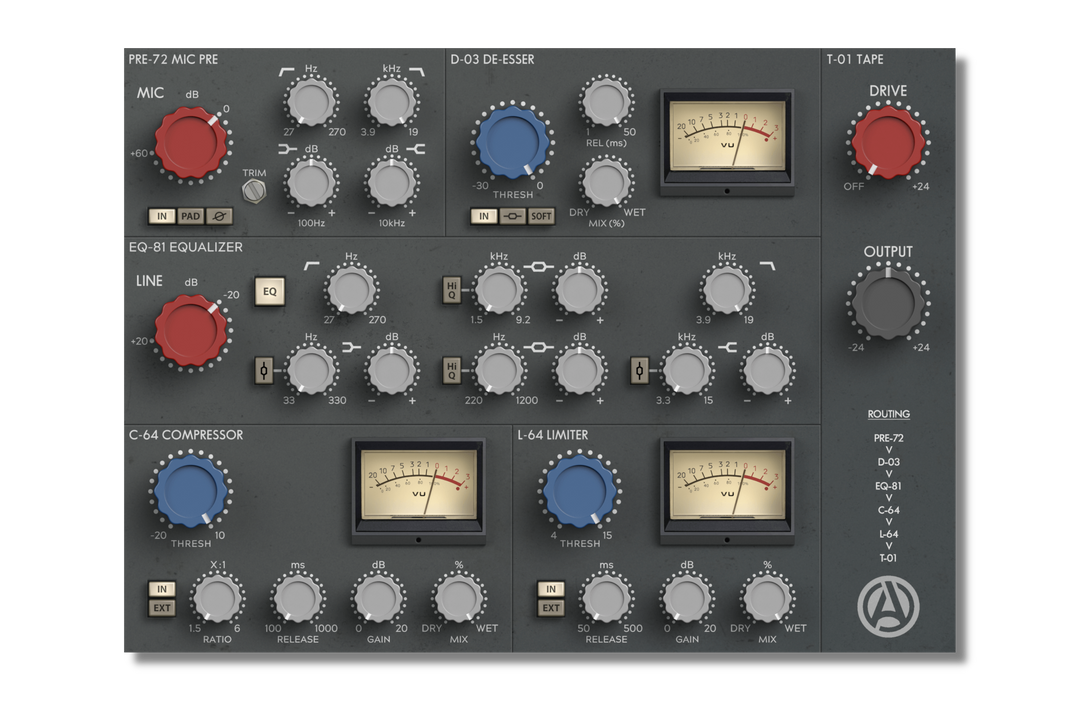Click the TRIM screw control
Screen dimensions: 1080x701
click(254, 191)
